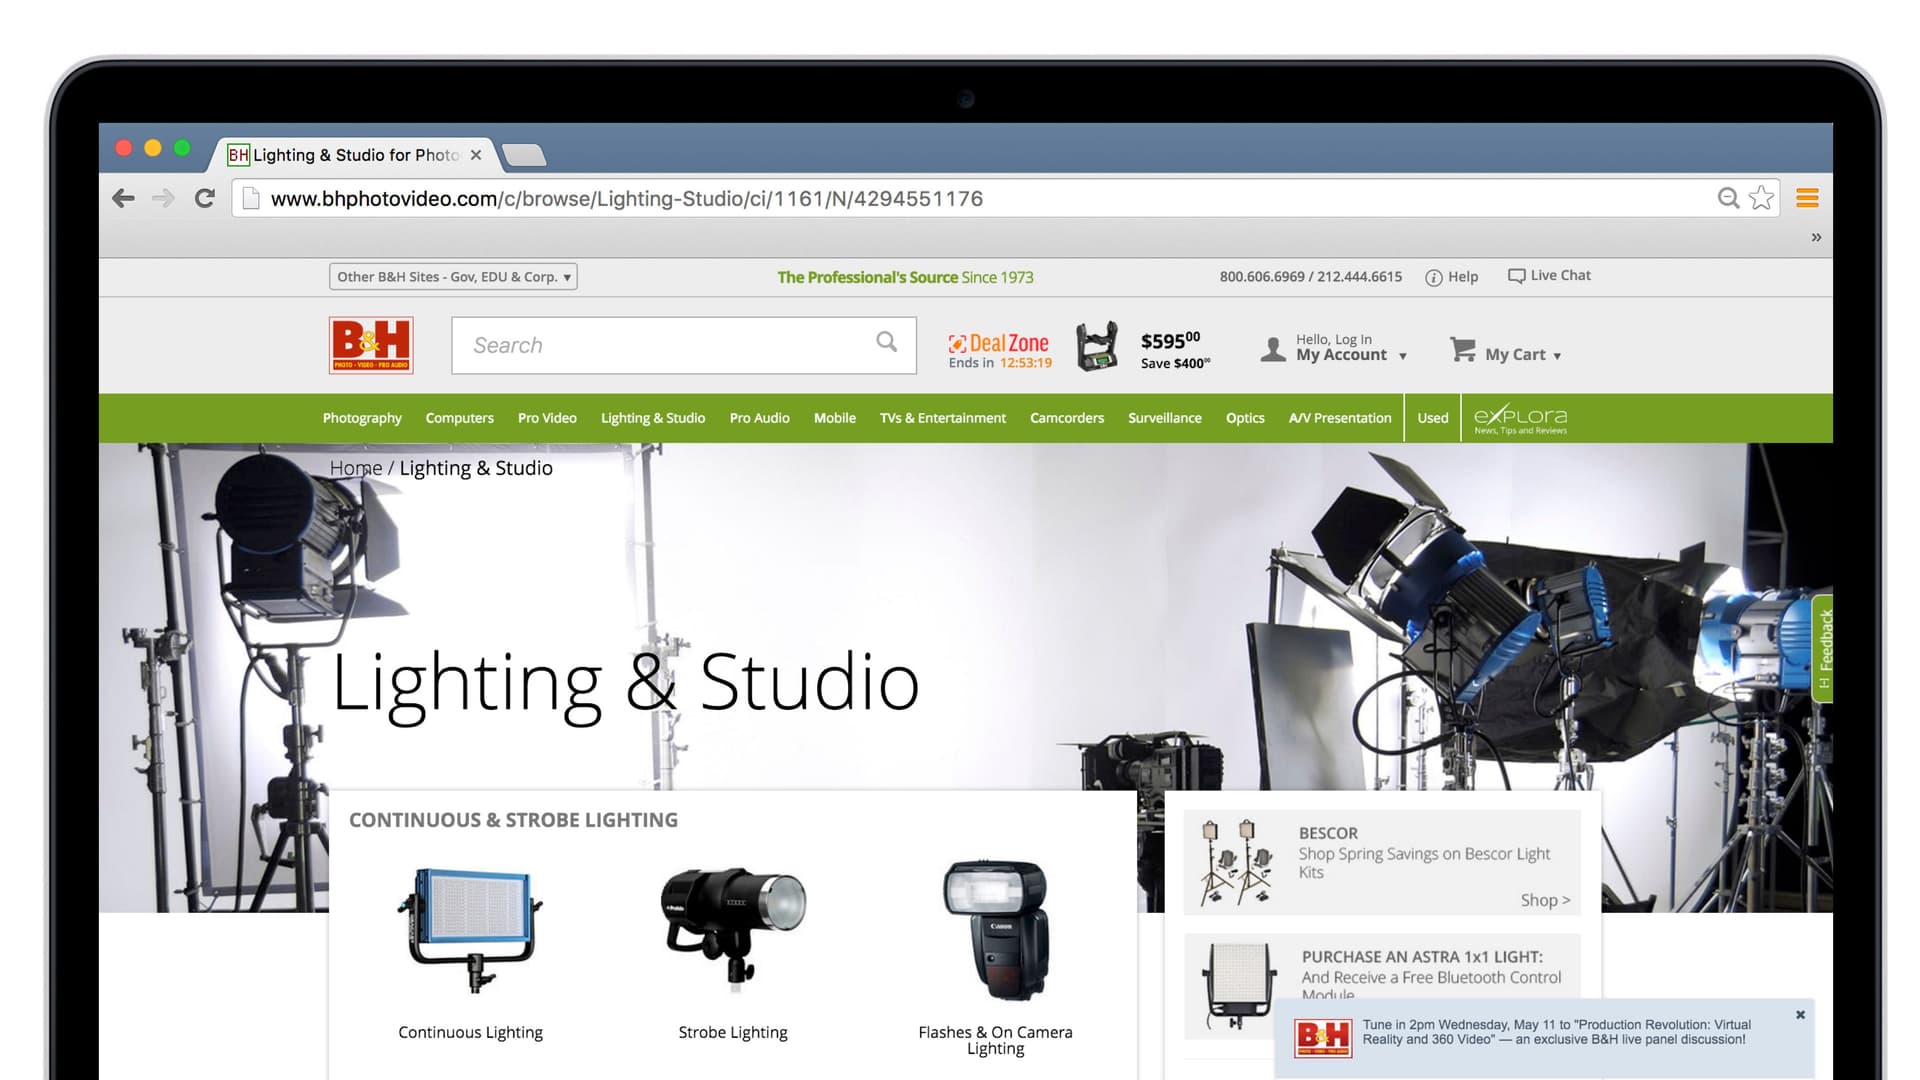
Task: Open the Camcorders menu item
Action: [1066, 418]
